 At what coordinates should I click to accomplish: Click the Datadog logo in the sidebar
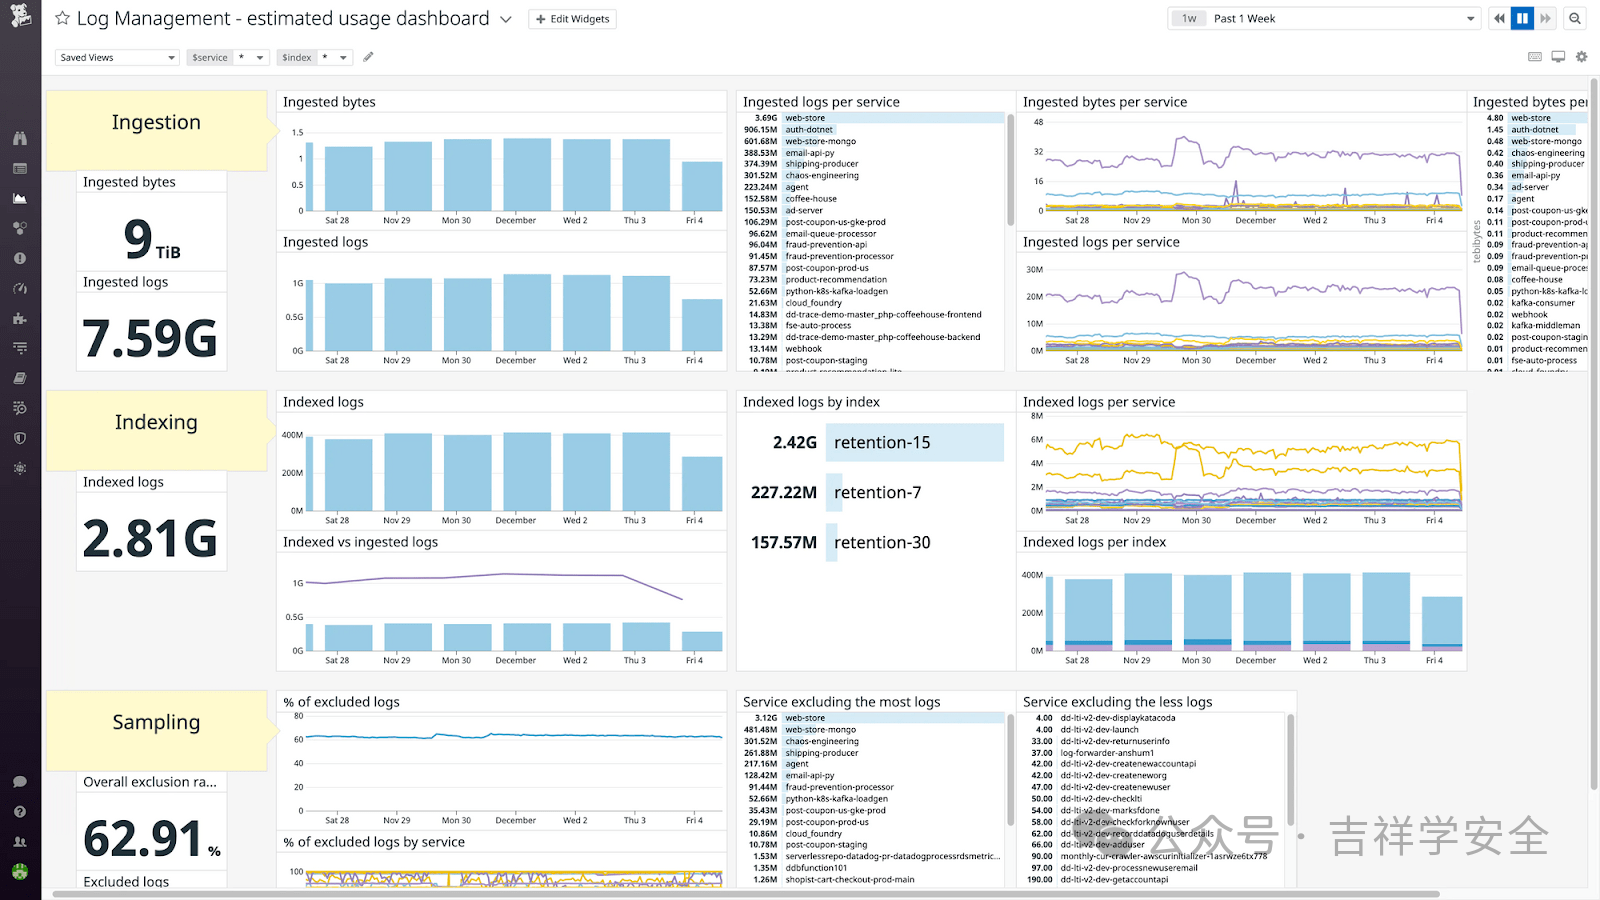point(20,15)
